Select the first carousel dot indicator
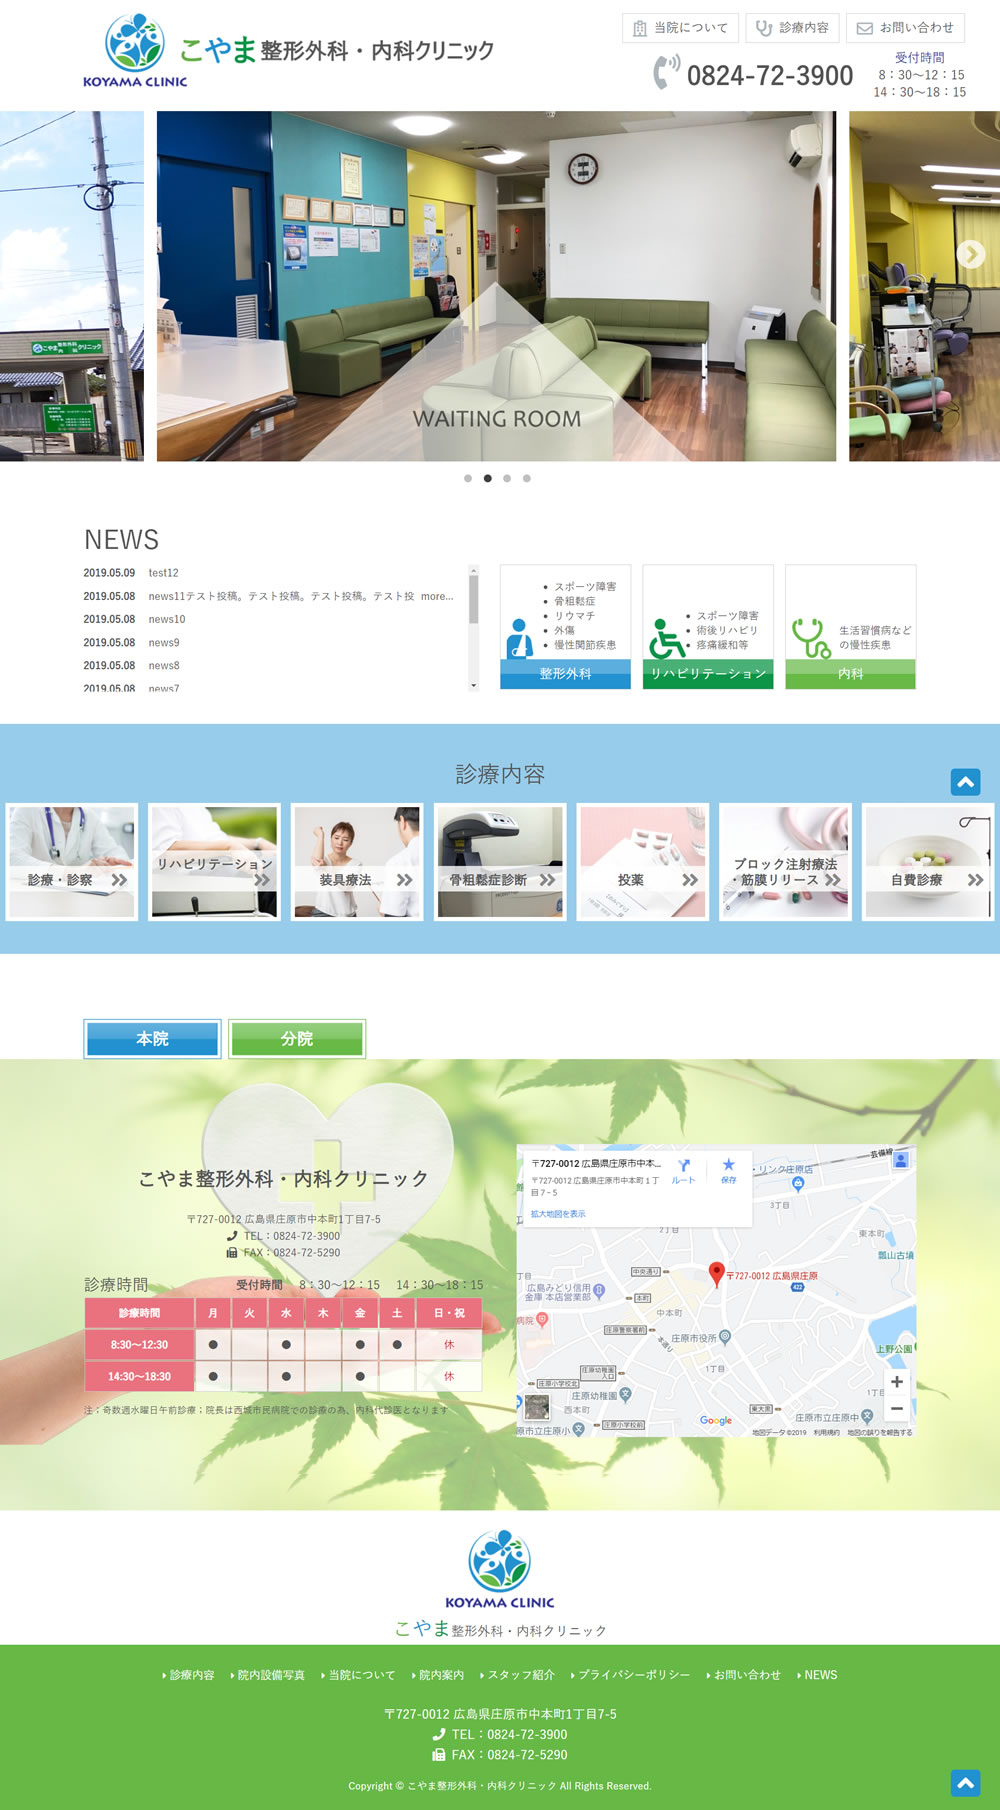Screen dimensions: 1000x1810 pos(468,478)
